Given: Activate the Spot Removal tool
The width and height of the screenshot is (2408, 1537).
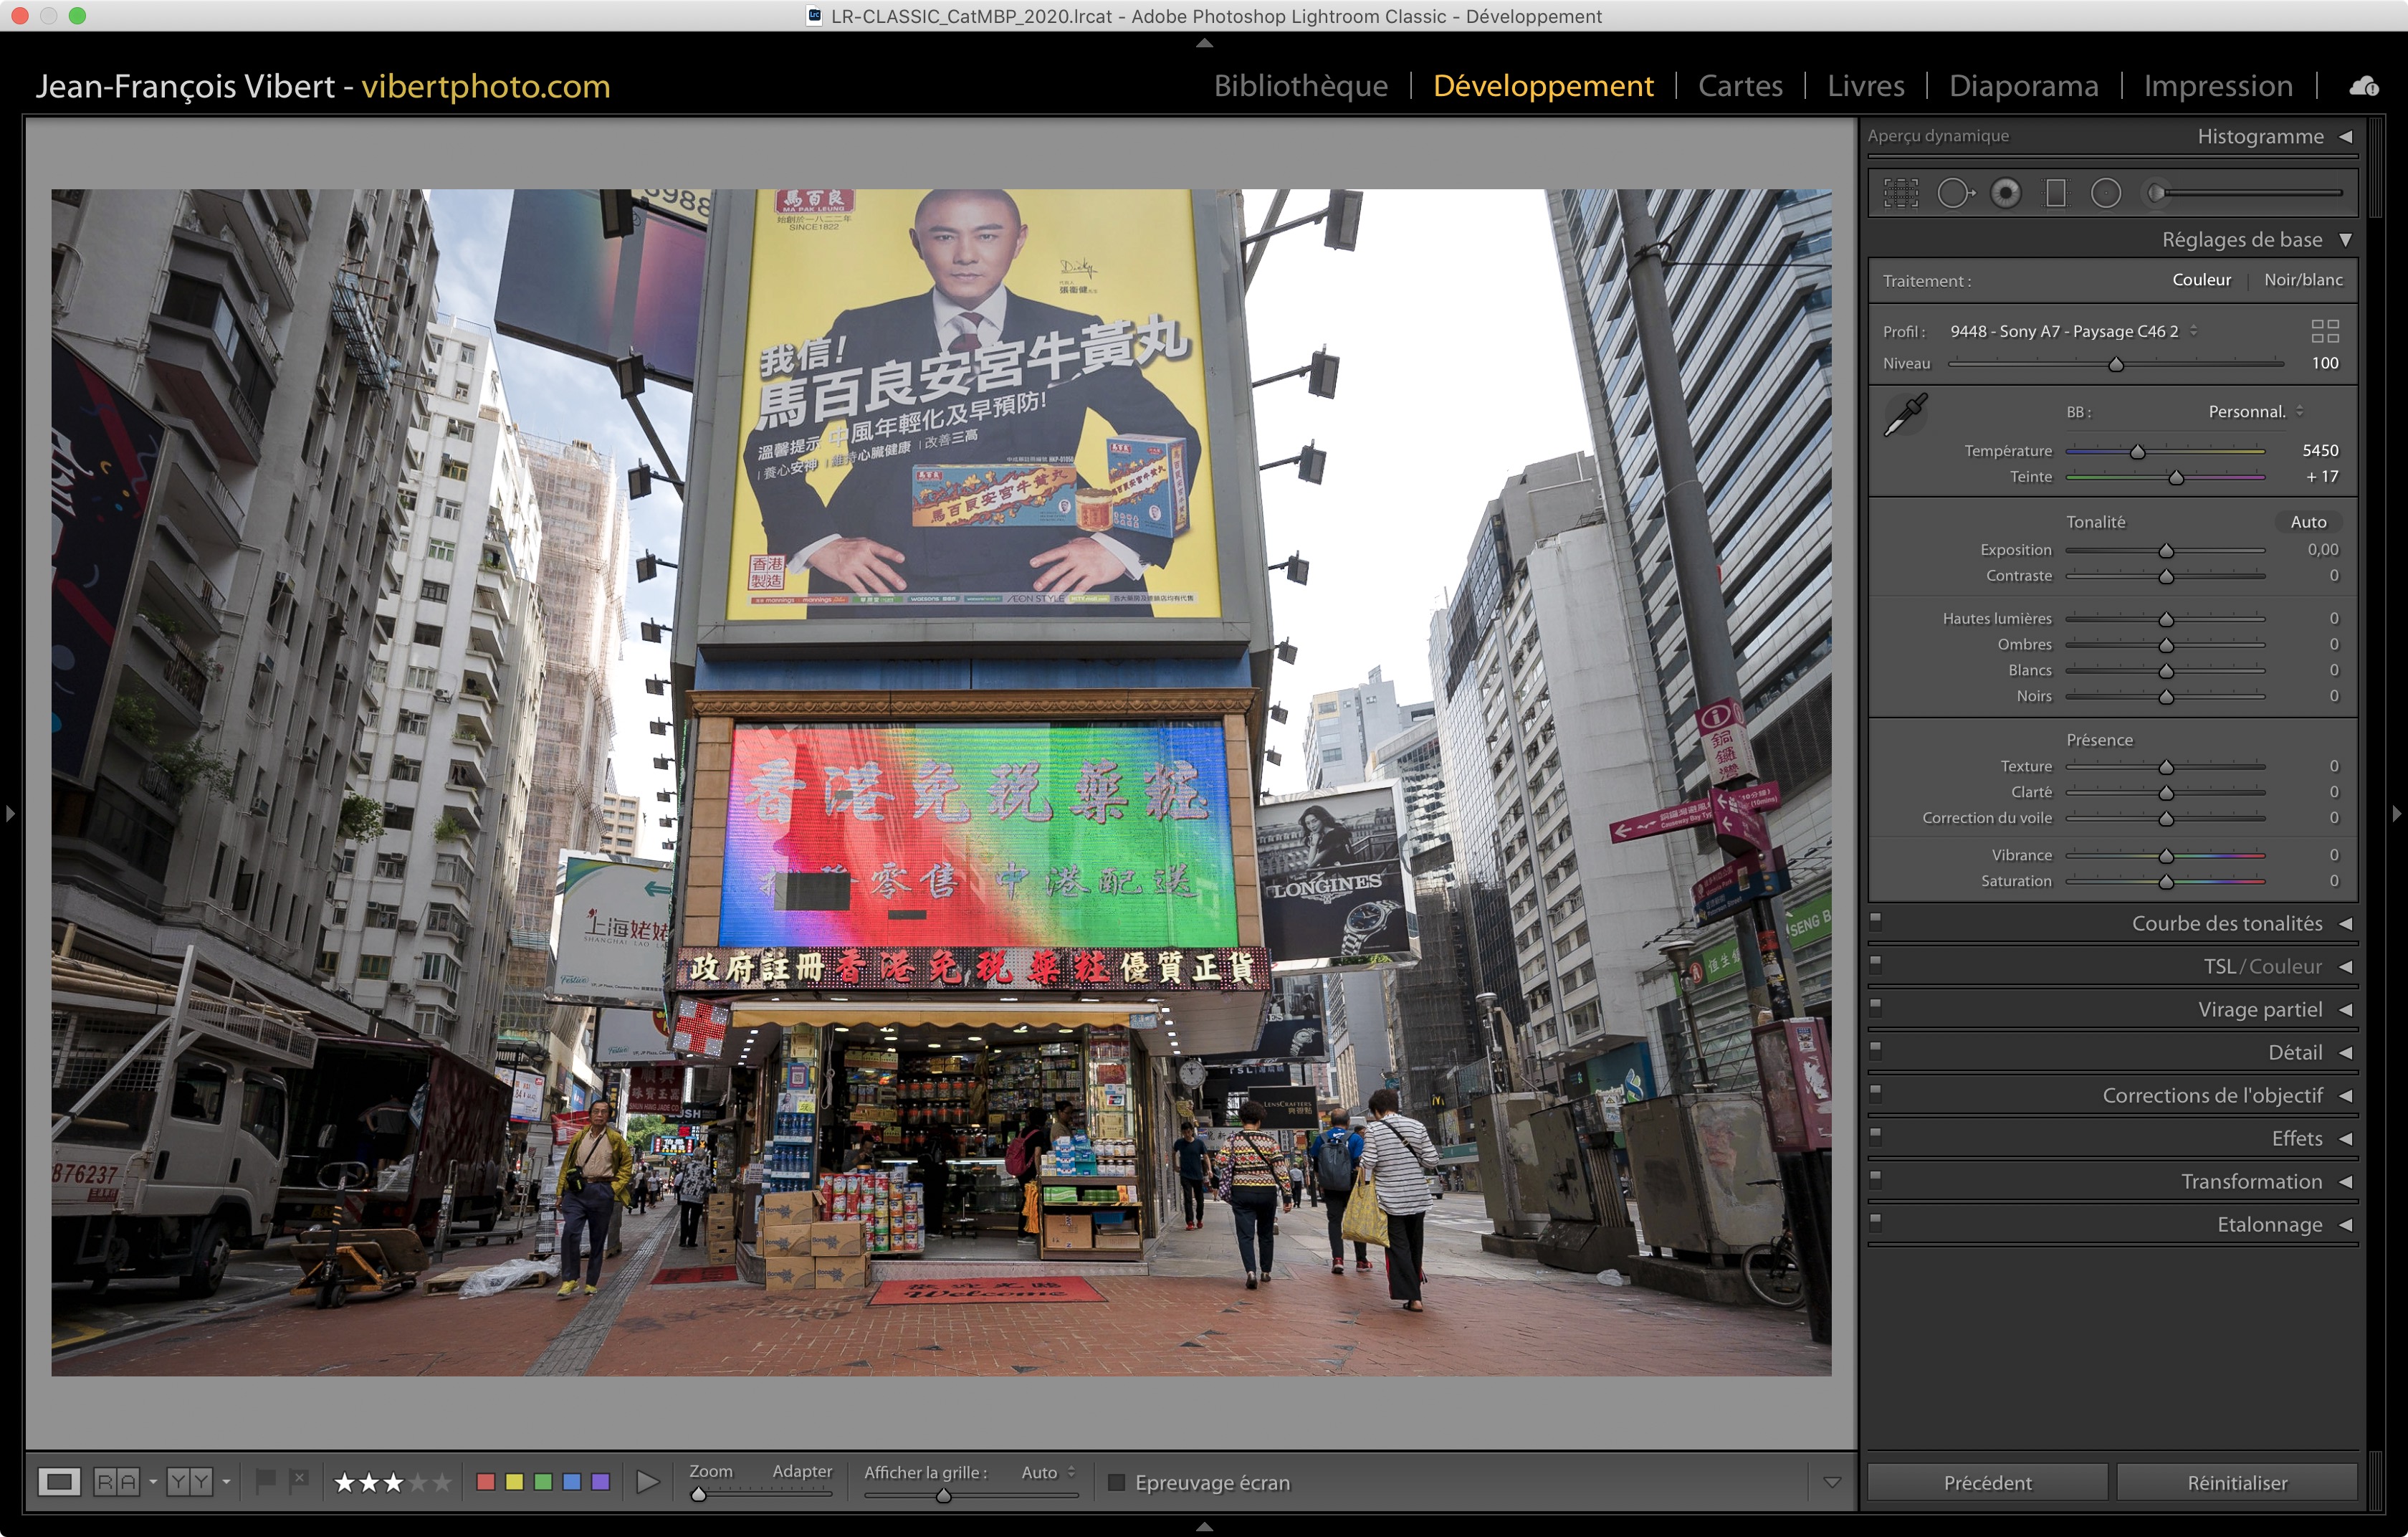Looking at the screenshot, I should 1954,193.
